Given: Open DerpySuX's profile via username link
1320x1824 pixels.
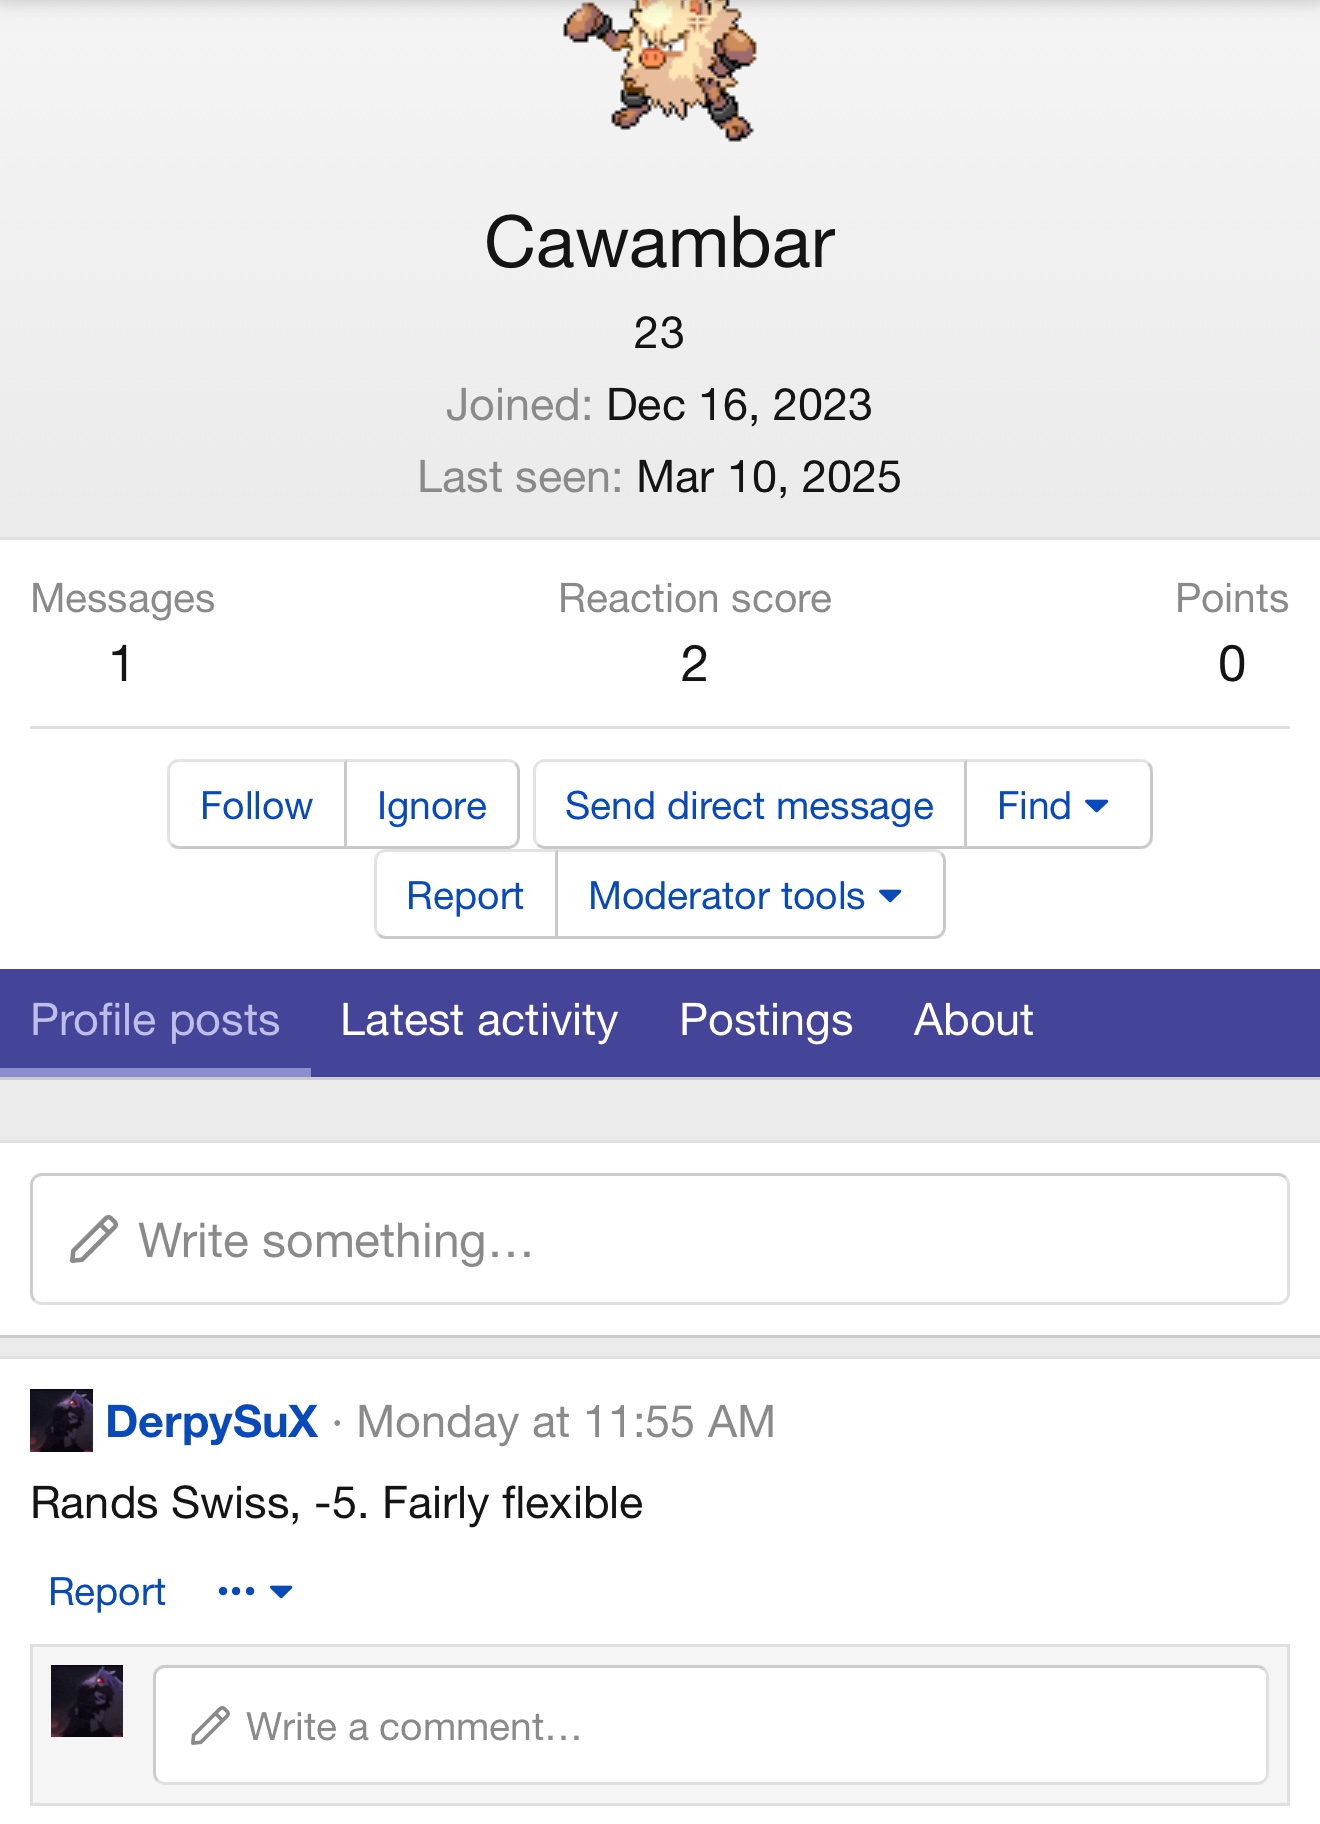Looking at the screenshot, I should 212,1421.
